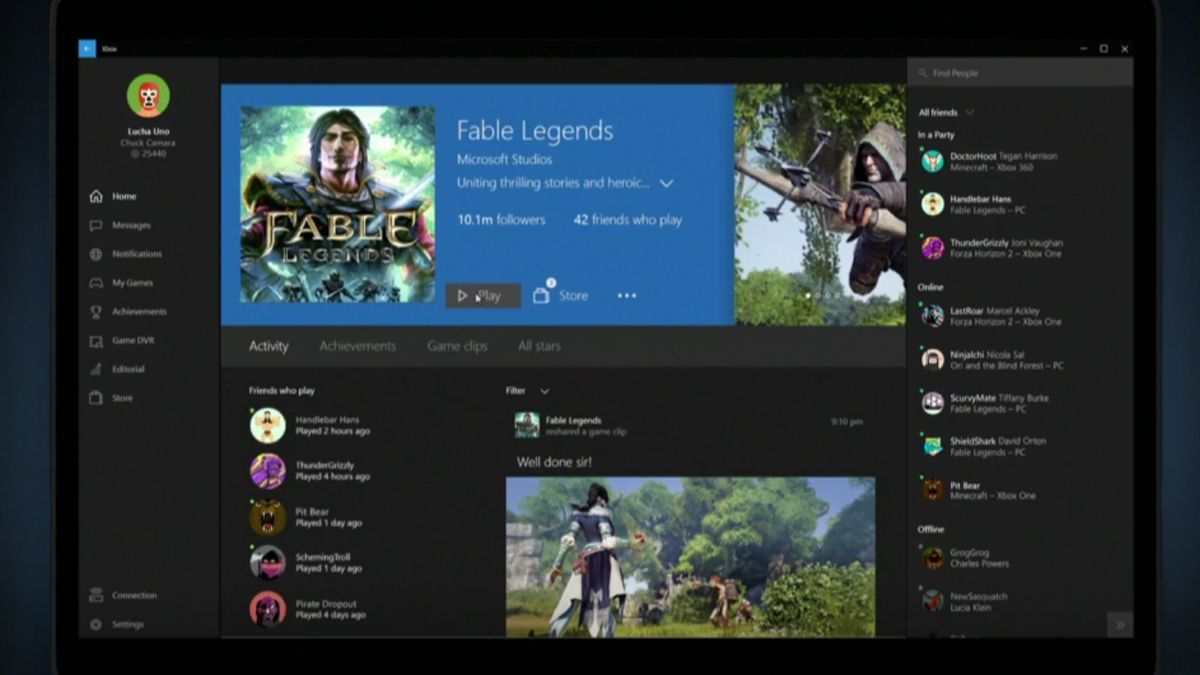Image resolution: width=1200 pixels, height=675 pixels.
Task: Click the Store button under Fable Legends
Action: point(561,295)
